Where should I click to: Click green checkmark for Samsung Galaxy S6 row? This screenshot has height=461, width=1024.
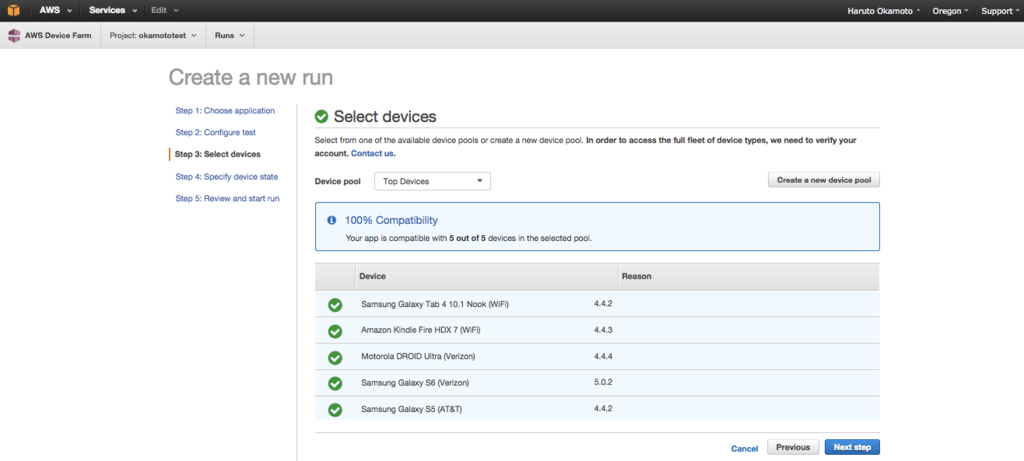pyautogui.click(x=335, y=383)
